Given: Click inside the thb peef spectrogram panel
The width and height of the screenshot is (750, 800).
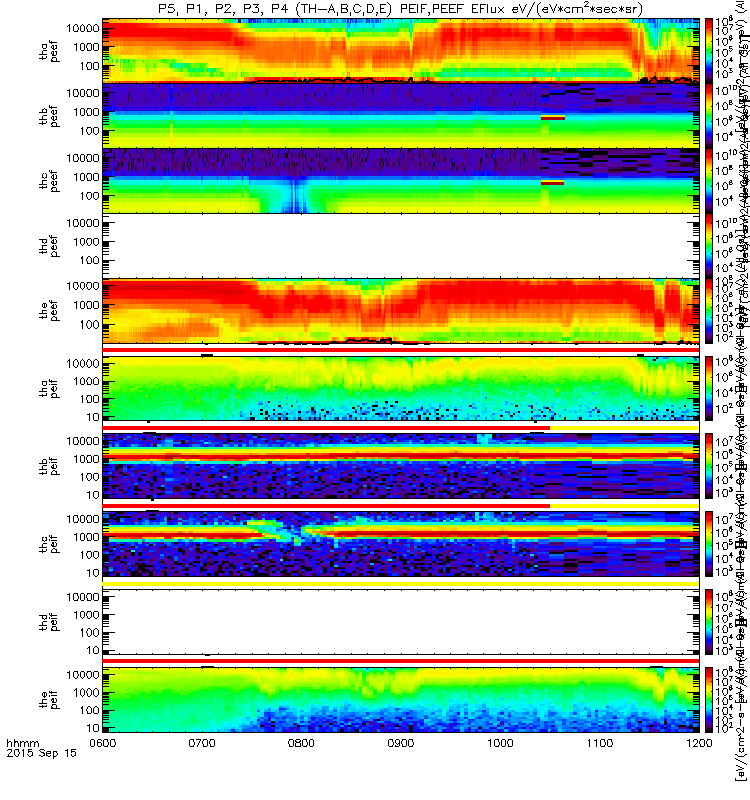Looking at the screenshot, I should tap(401, 116).
